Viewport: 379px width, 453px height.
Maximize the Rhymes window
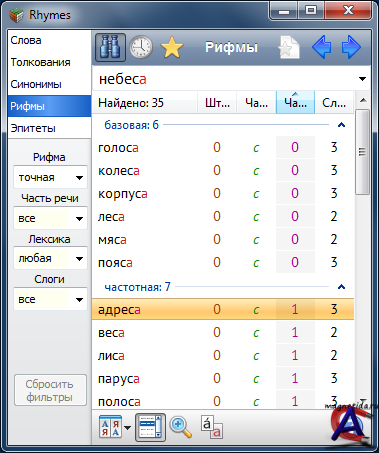point(311,11)
